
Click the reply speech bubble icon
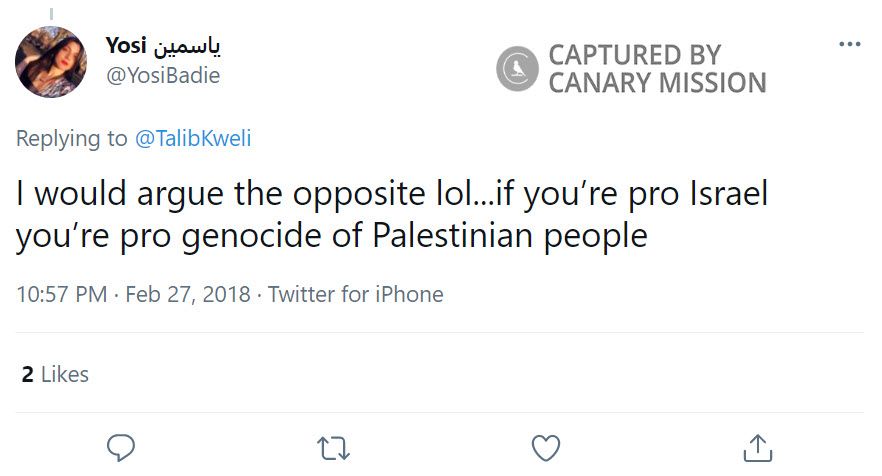coord(120,445)
